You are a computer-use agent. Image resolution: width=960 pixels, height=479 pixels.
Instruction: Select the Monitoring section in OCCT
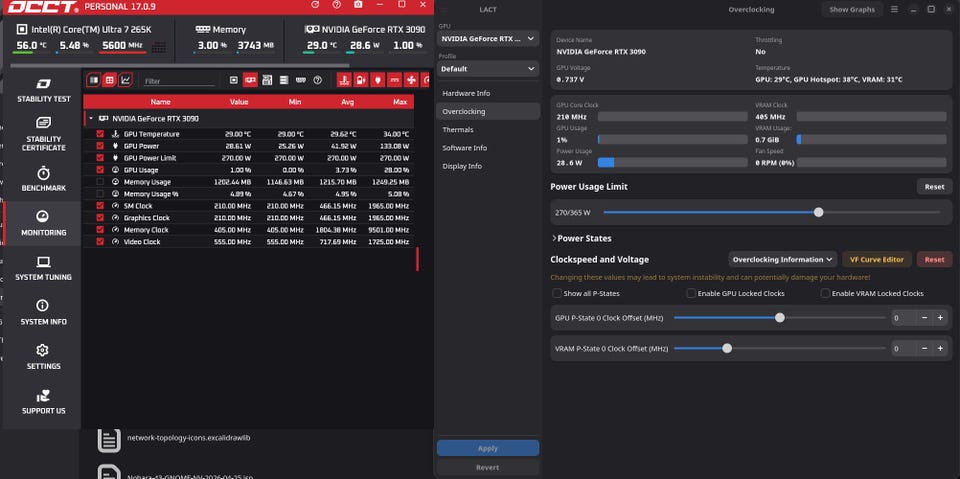(43, 224)
